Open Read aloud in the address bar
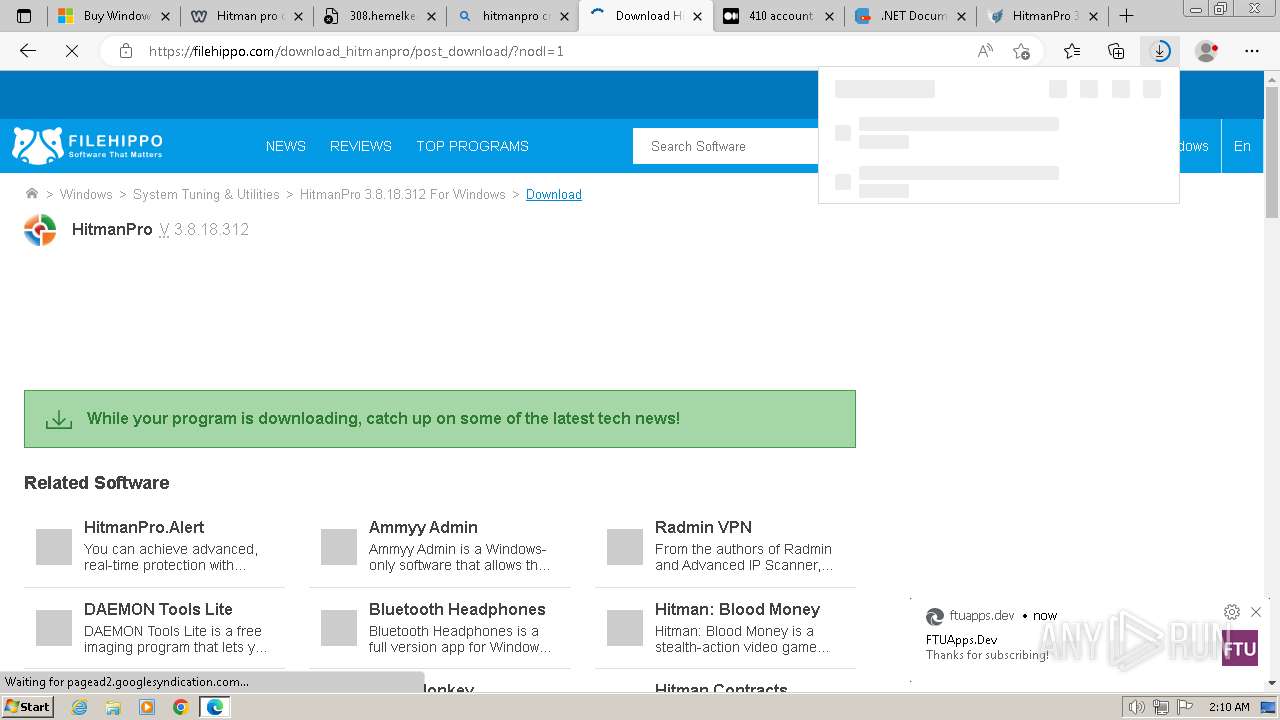The width and height of the screenshot is (1280, 720). pyautogui.click(x=985, y=51)
